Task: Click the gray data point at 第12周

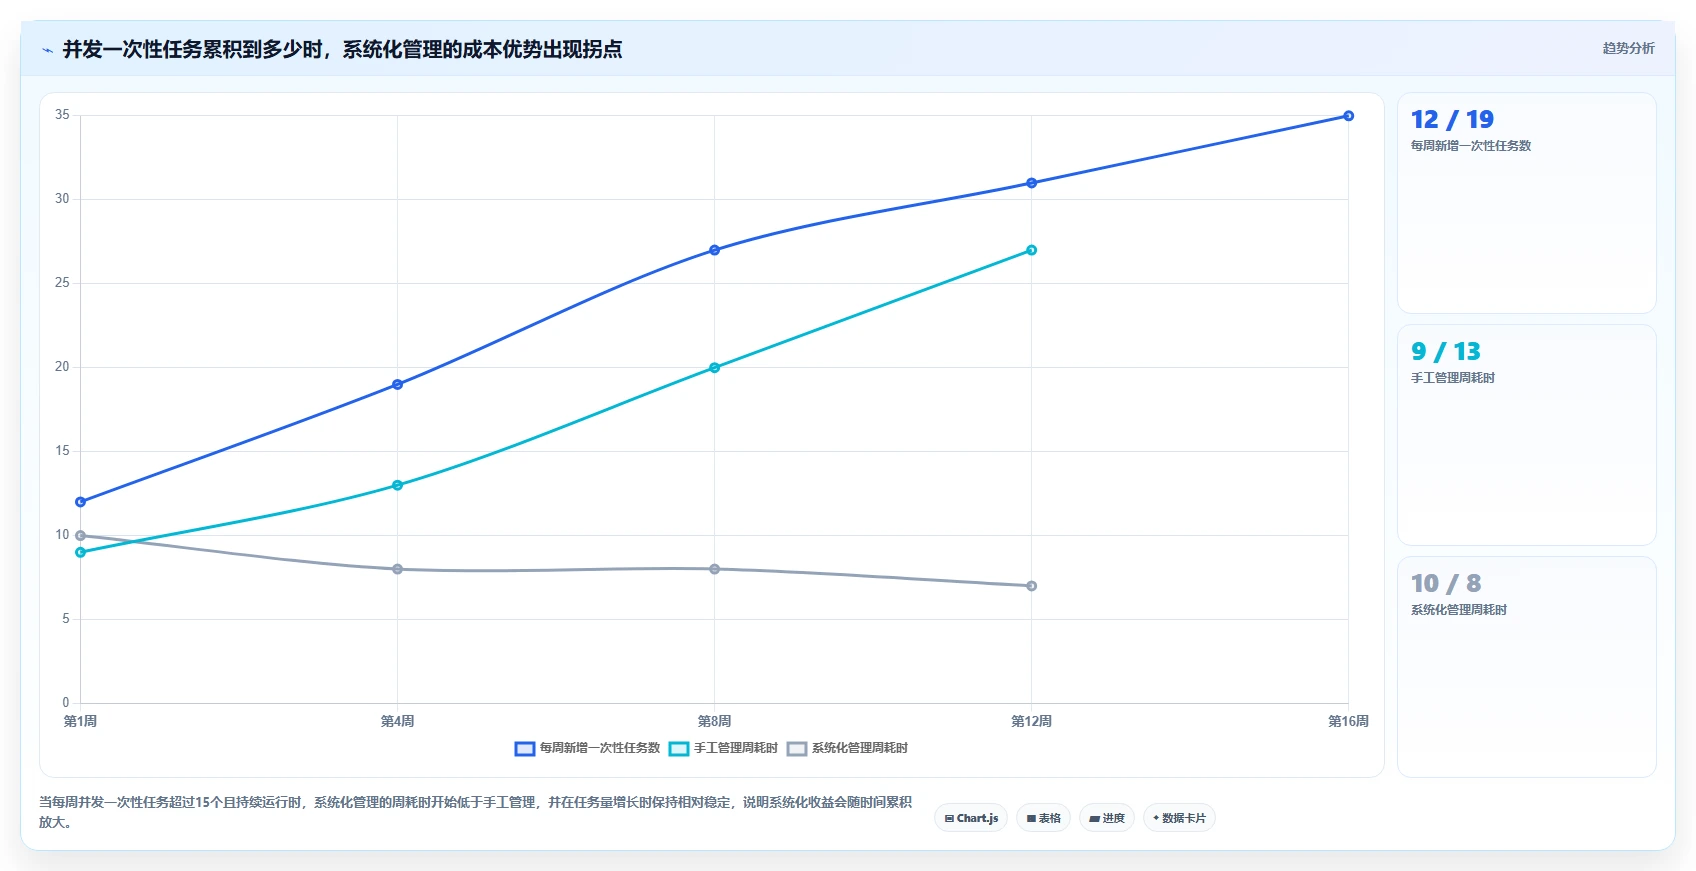Action: click(x=1032, y=586)
